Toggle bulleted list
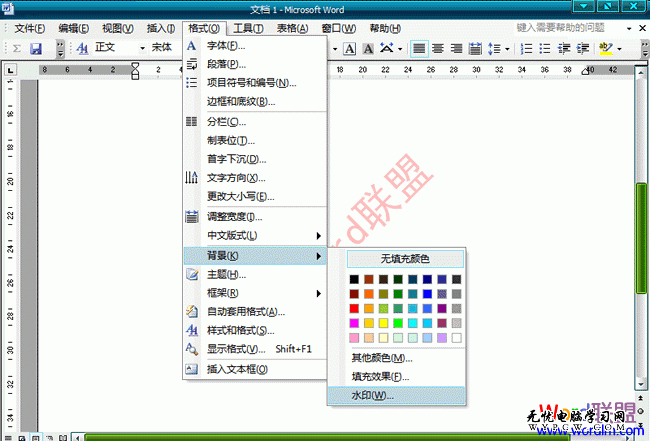Image resolution: width=650 pixels, height=441 pixels. click(x=545, y=49)
